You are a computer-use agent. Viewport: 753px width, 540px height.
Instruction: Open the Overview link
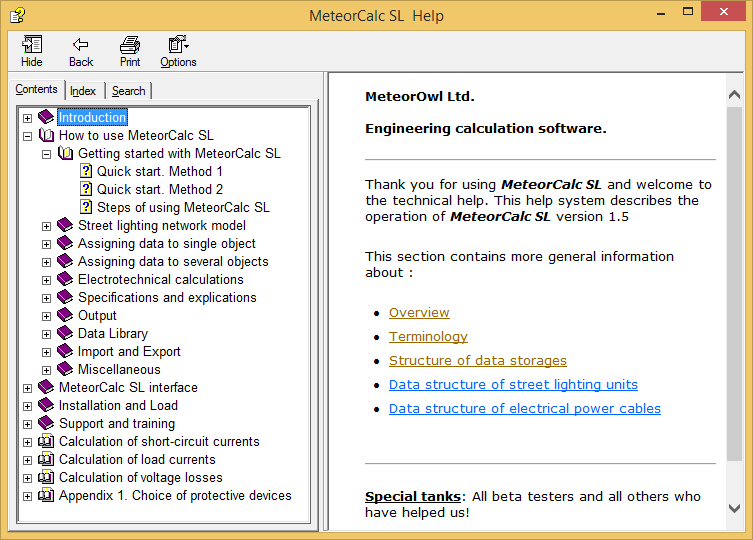click(419, 312)
